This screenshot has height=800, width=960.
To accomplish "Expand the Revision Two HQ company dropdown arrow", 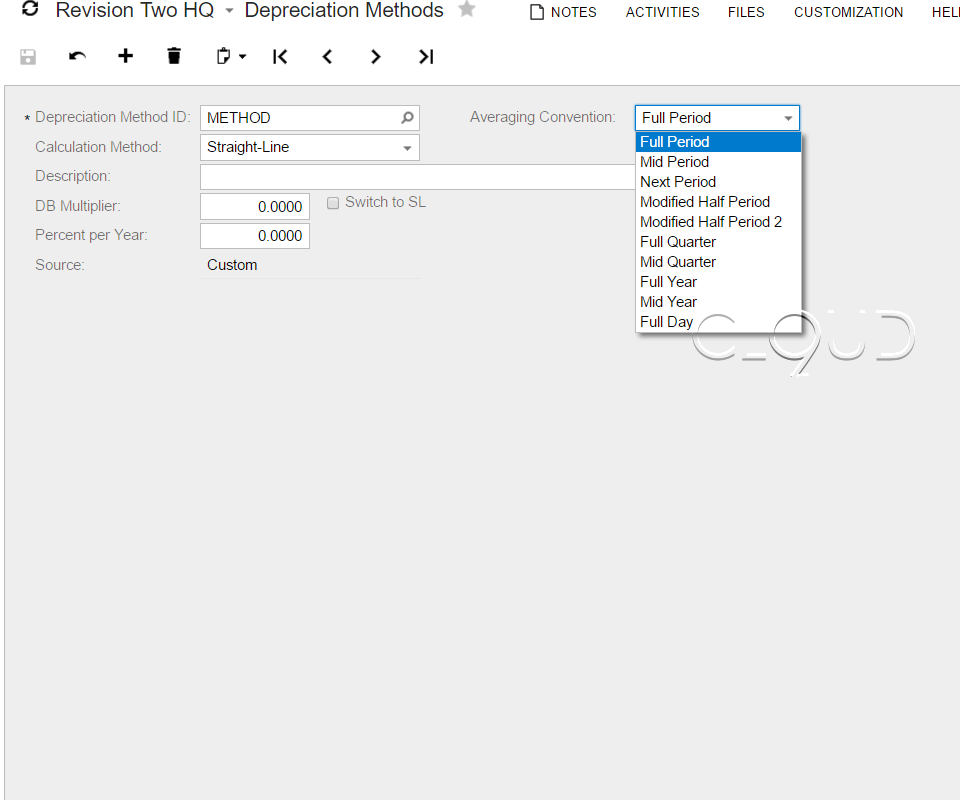I will point(230,11).
